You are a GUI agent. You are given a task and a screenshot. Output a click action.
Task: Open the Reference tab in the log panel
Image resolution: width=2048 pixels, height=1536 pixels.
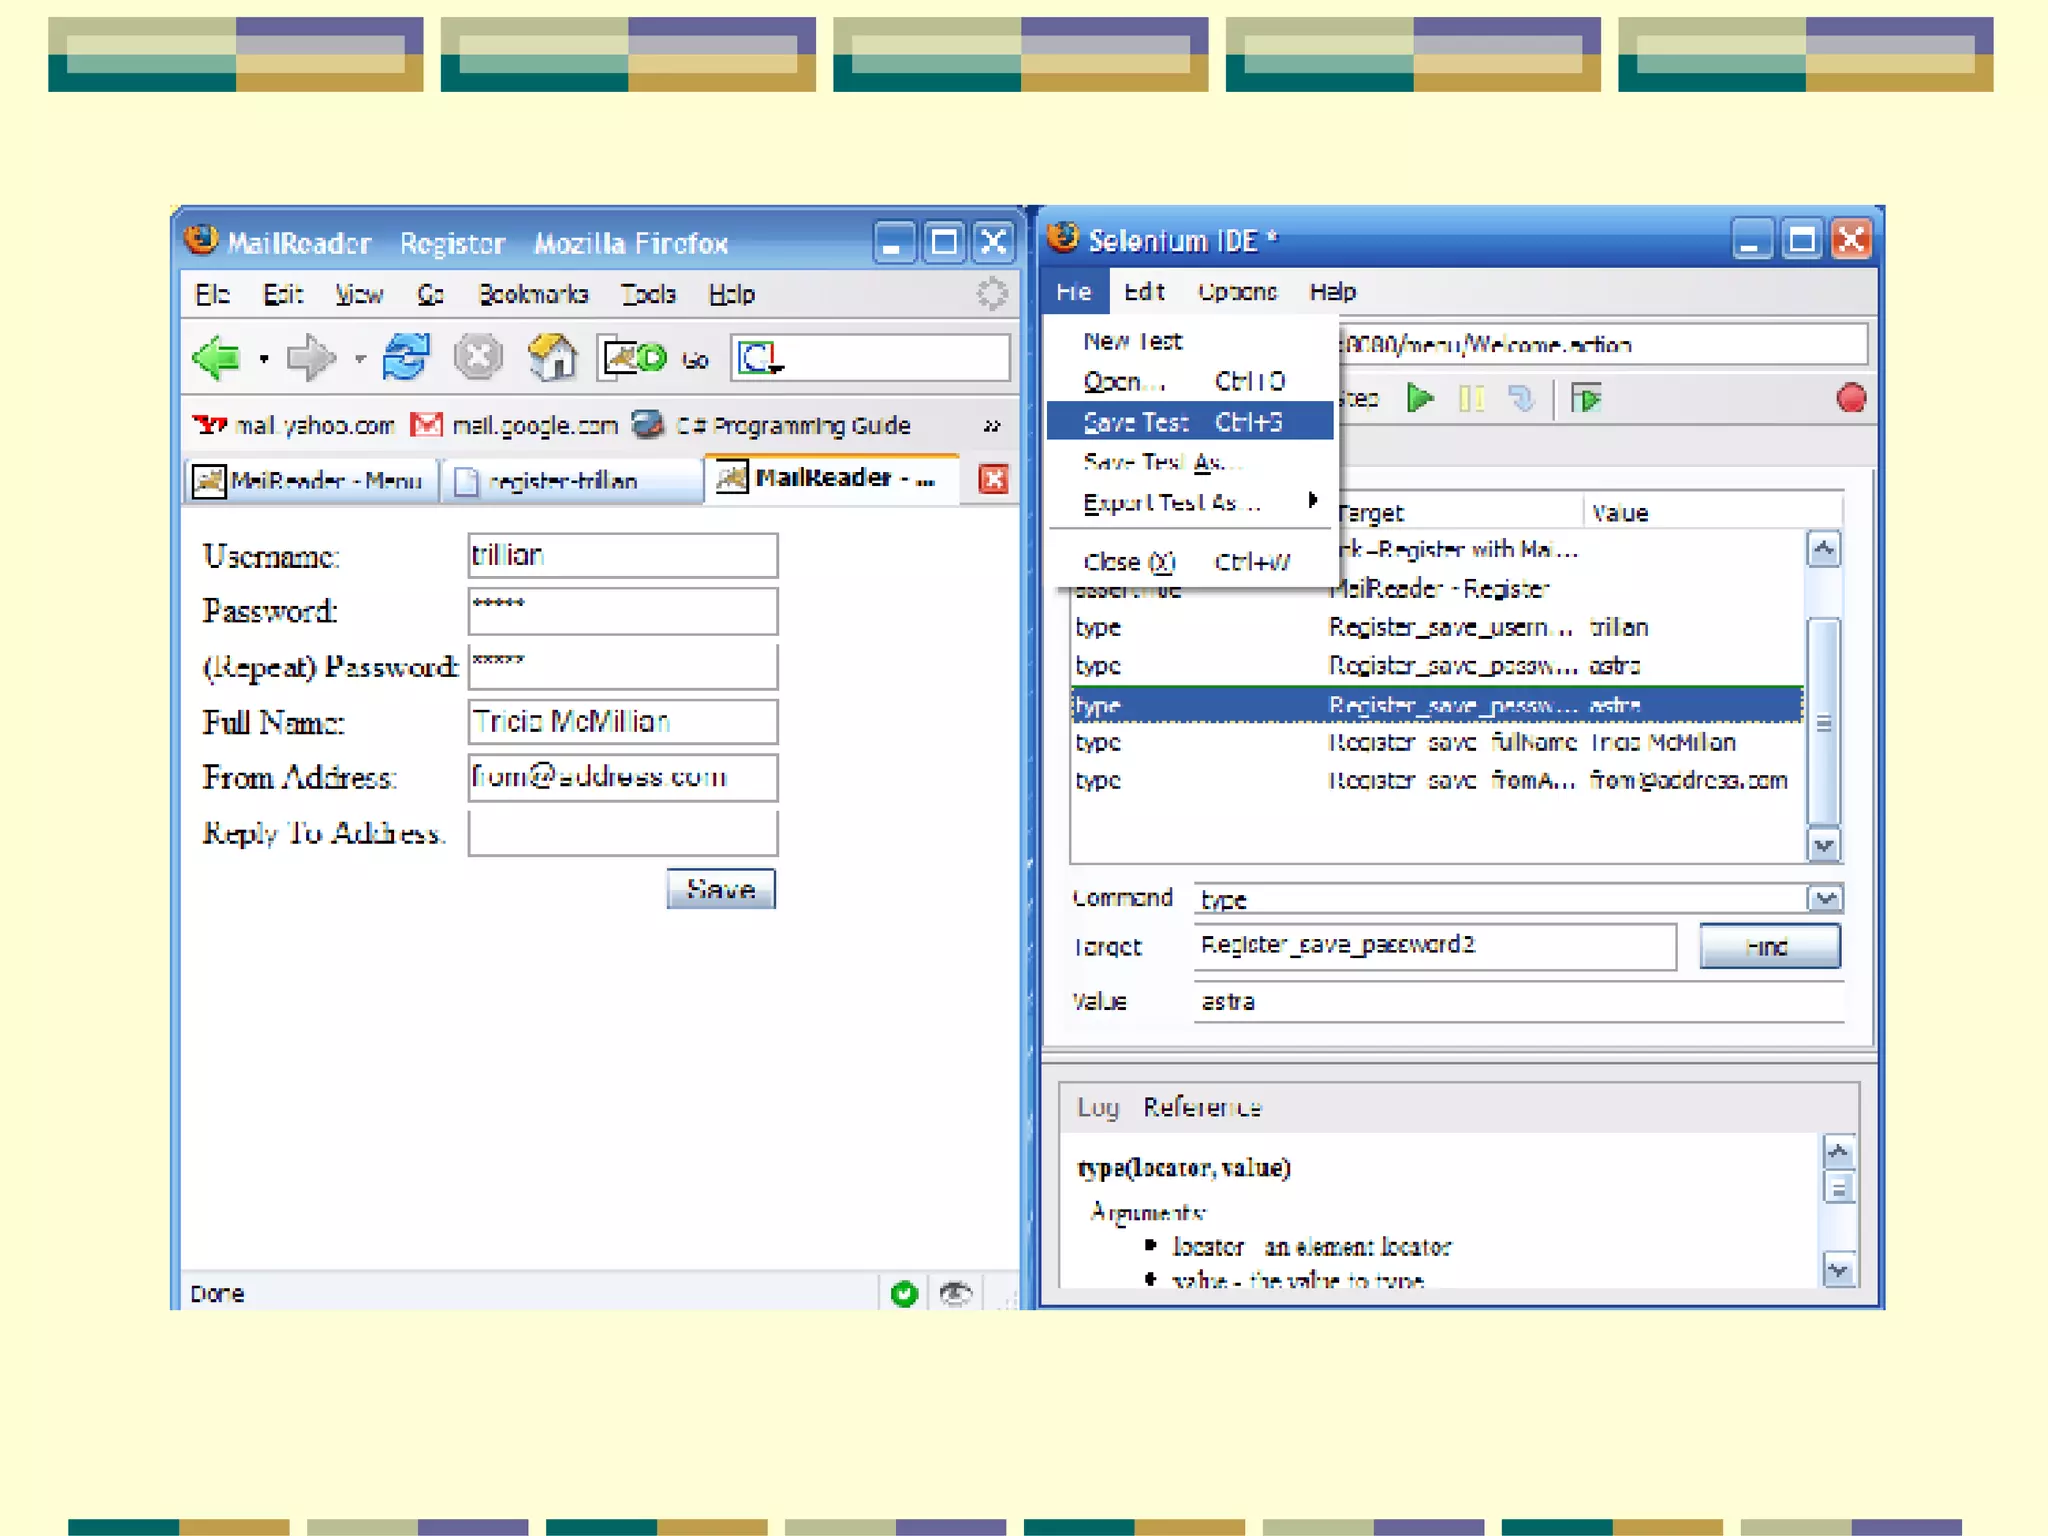1202,1107
